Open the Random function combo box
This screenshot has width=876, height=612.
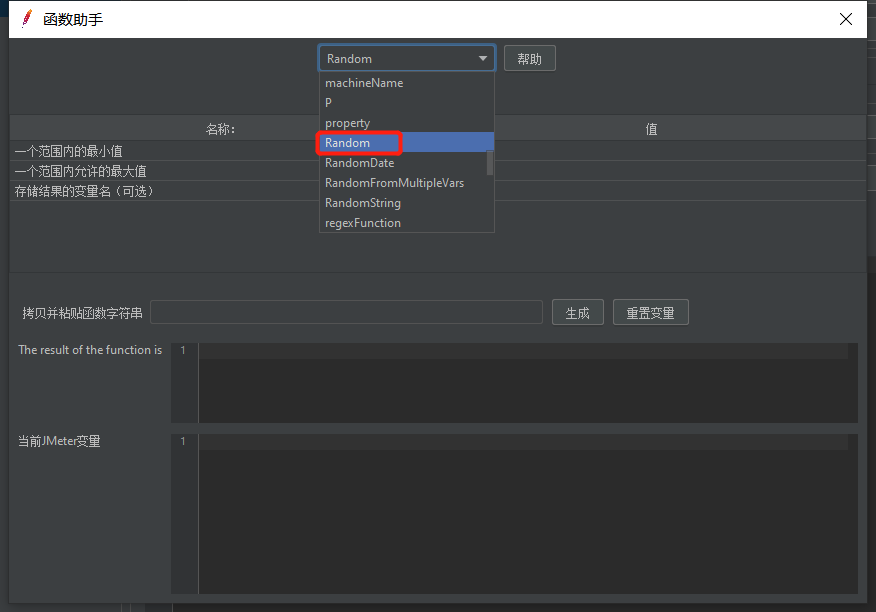tap(407, 58)
